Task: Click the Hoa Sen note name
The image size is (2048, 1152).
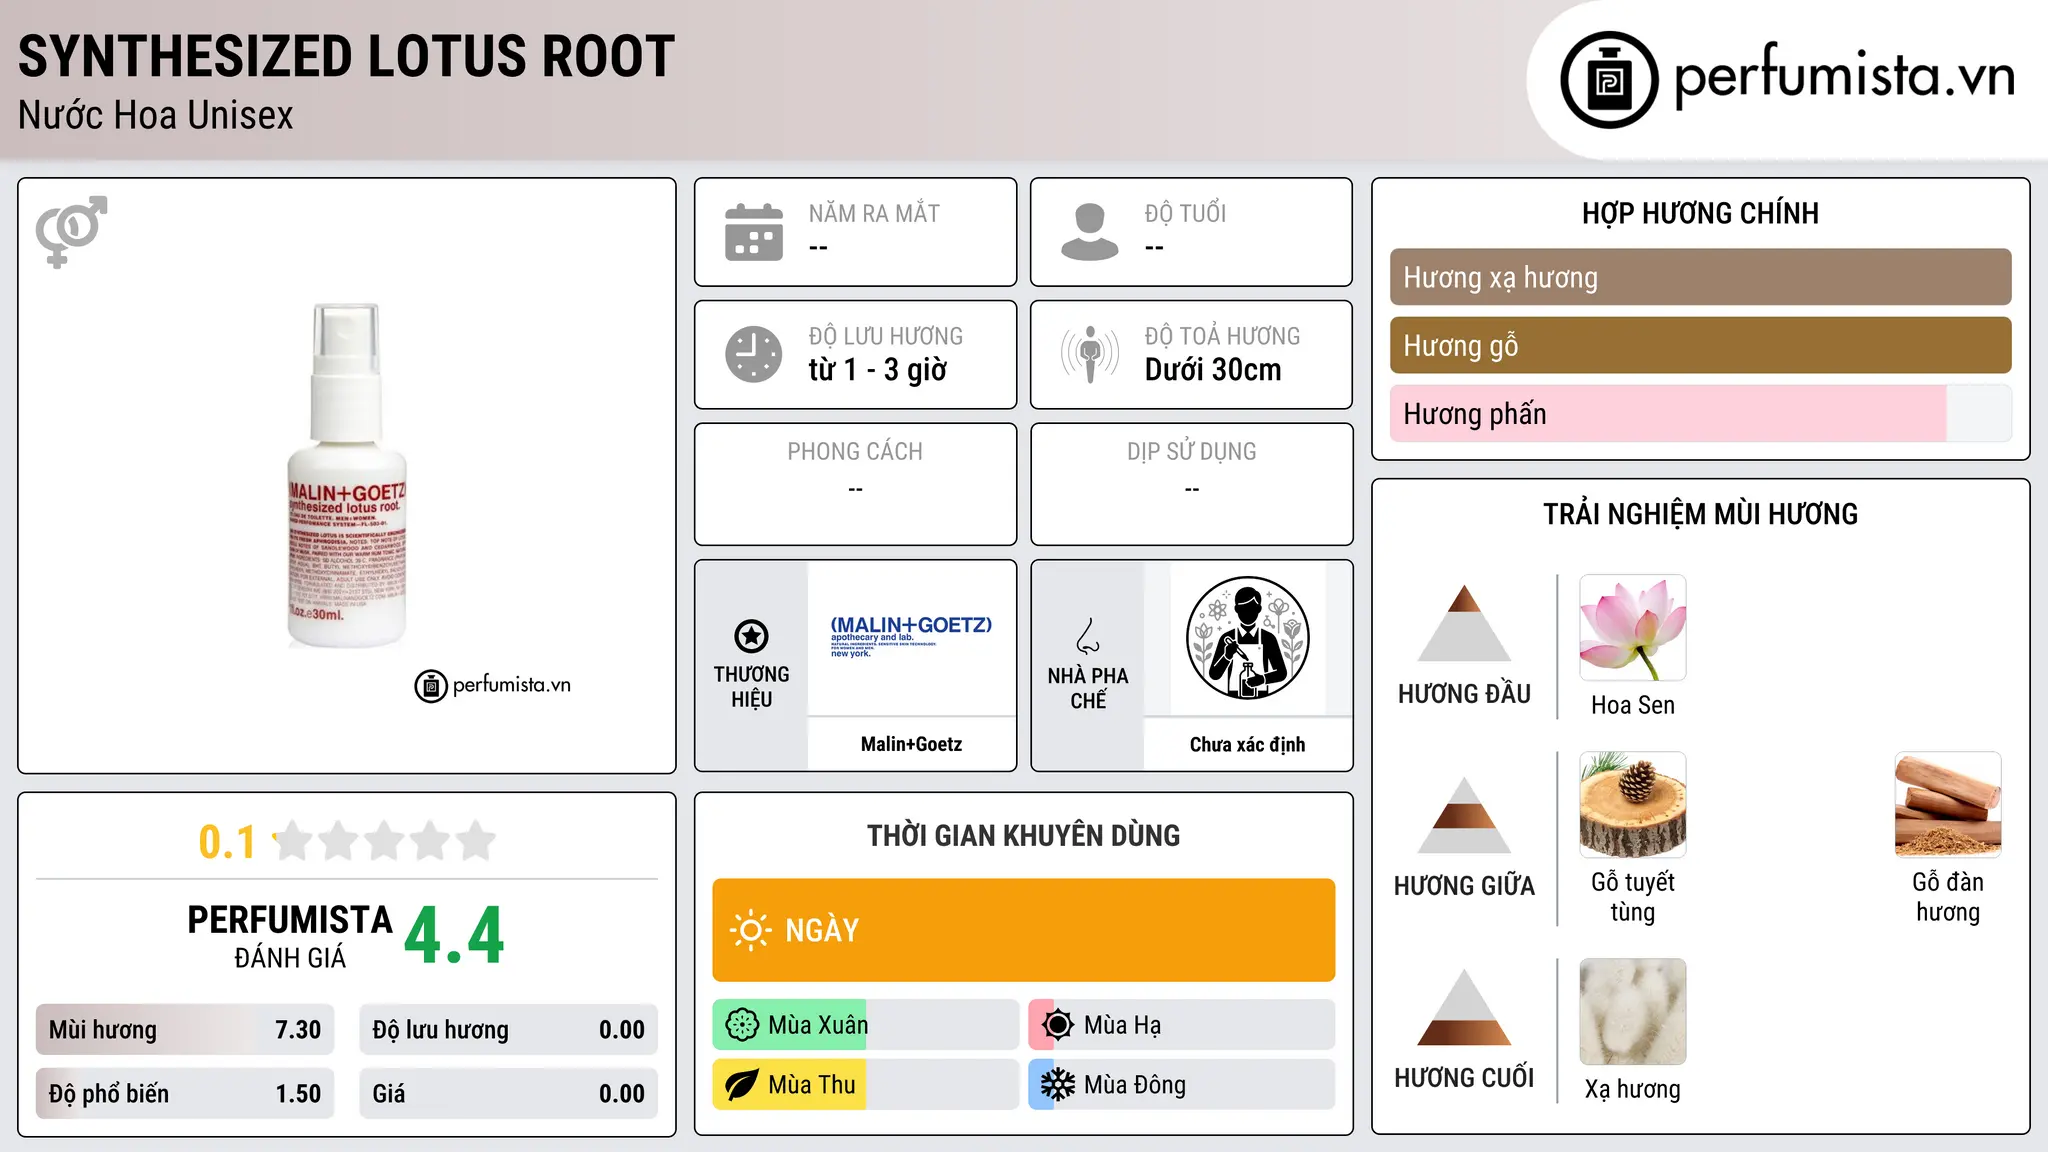Action: (x=1633, y=705)
